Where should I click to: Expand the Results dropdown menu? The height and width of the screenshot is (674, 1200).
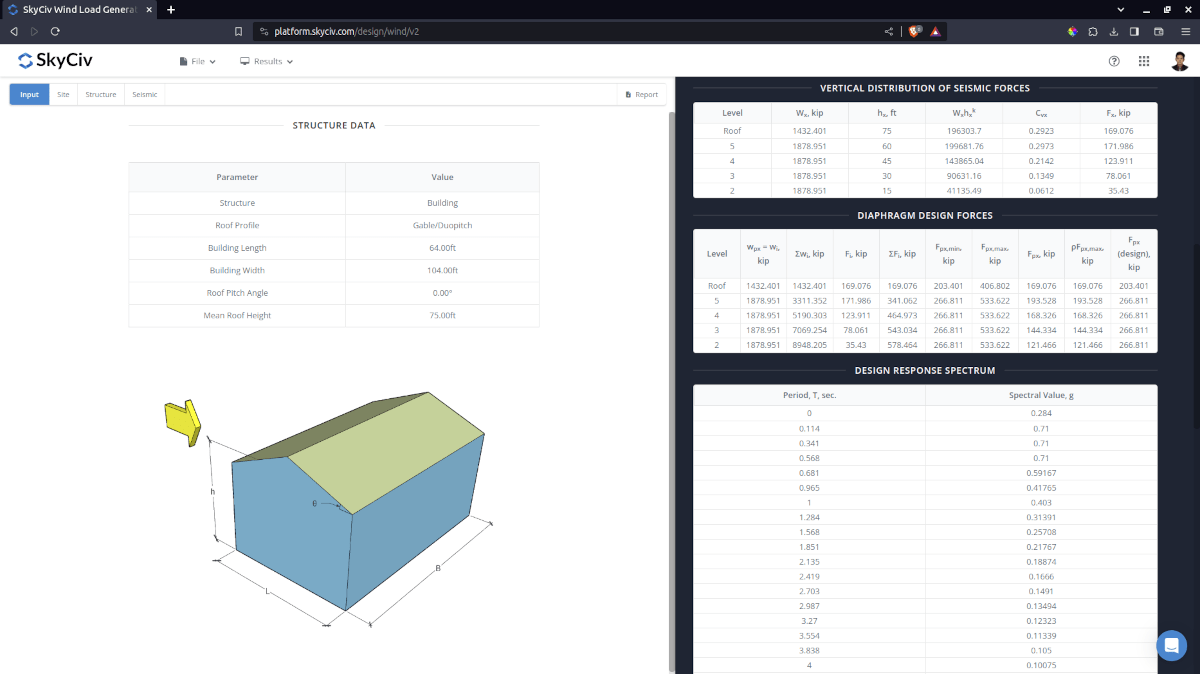tap(267, 61)
